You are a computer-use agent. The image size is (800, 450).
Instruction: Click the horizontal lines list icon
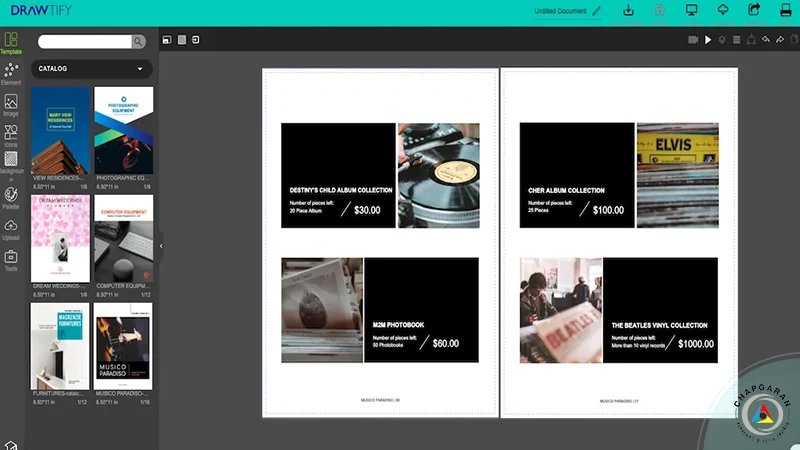point(737,39)
